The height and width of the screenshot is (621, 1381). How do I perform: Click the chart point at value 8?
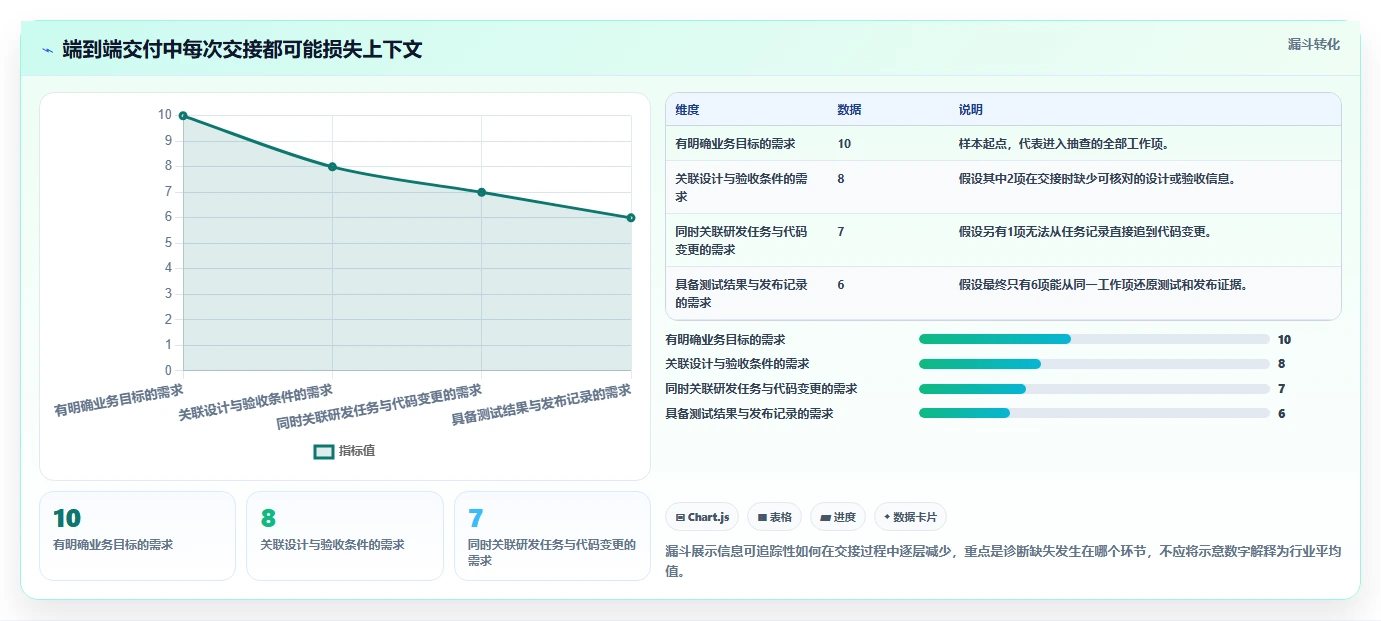coord(332,166)
